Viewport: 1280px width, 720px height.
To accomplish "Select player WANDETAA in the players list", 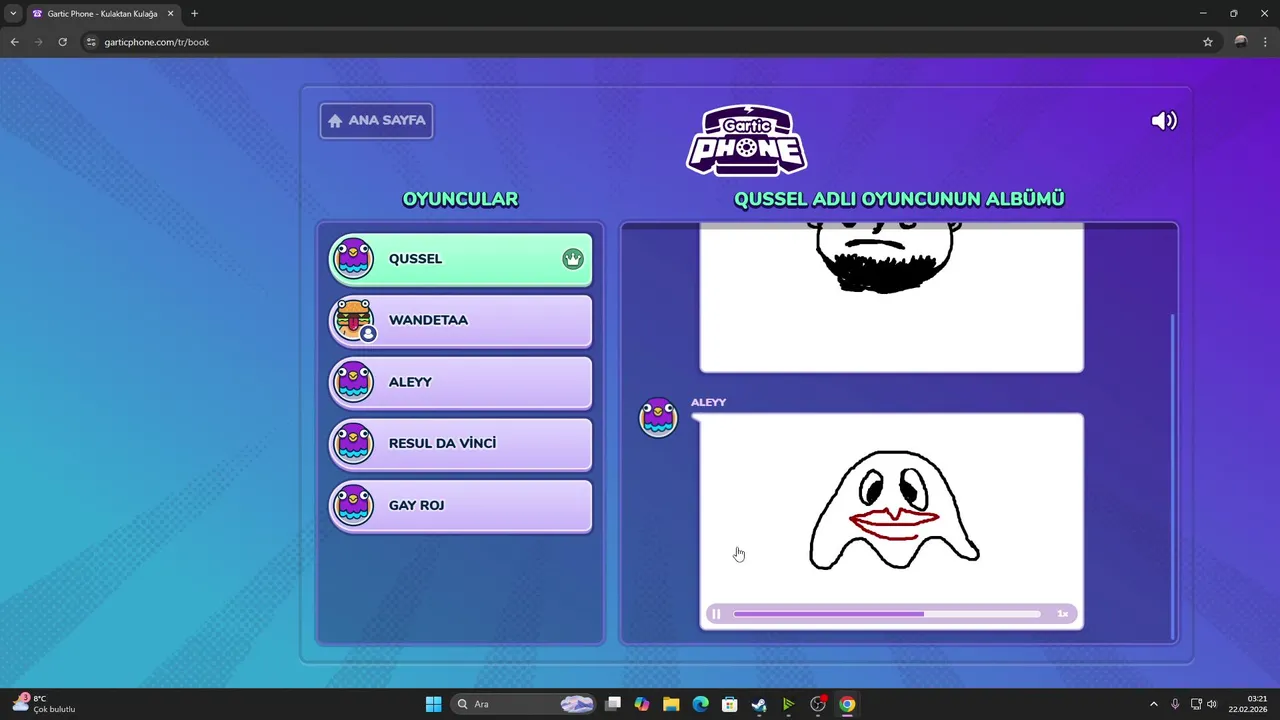I will 460,321.
